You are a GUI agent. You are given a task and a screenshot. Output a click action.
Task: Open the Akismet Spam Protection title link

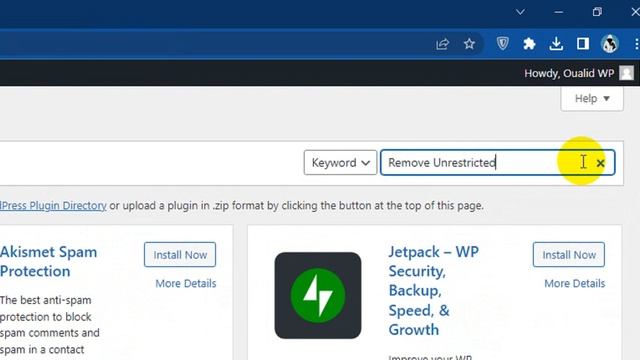coord(49,261)
